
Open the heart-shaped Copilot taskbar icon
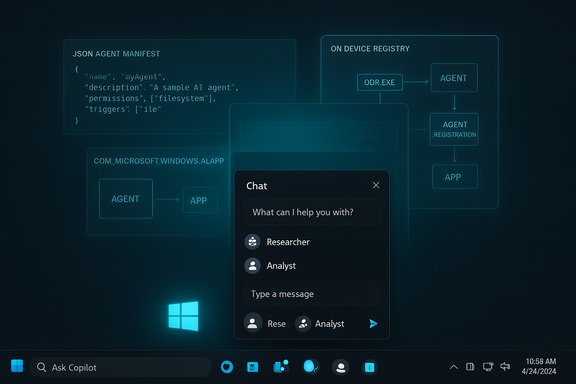coord(227,367)
